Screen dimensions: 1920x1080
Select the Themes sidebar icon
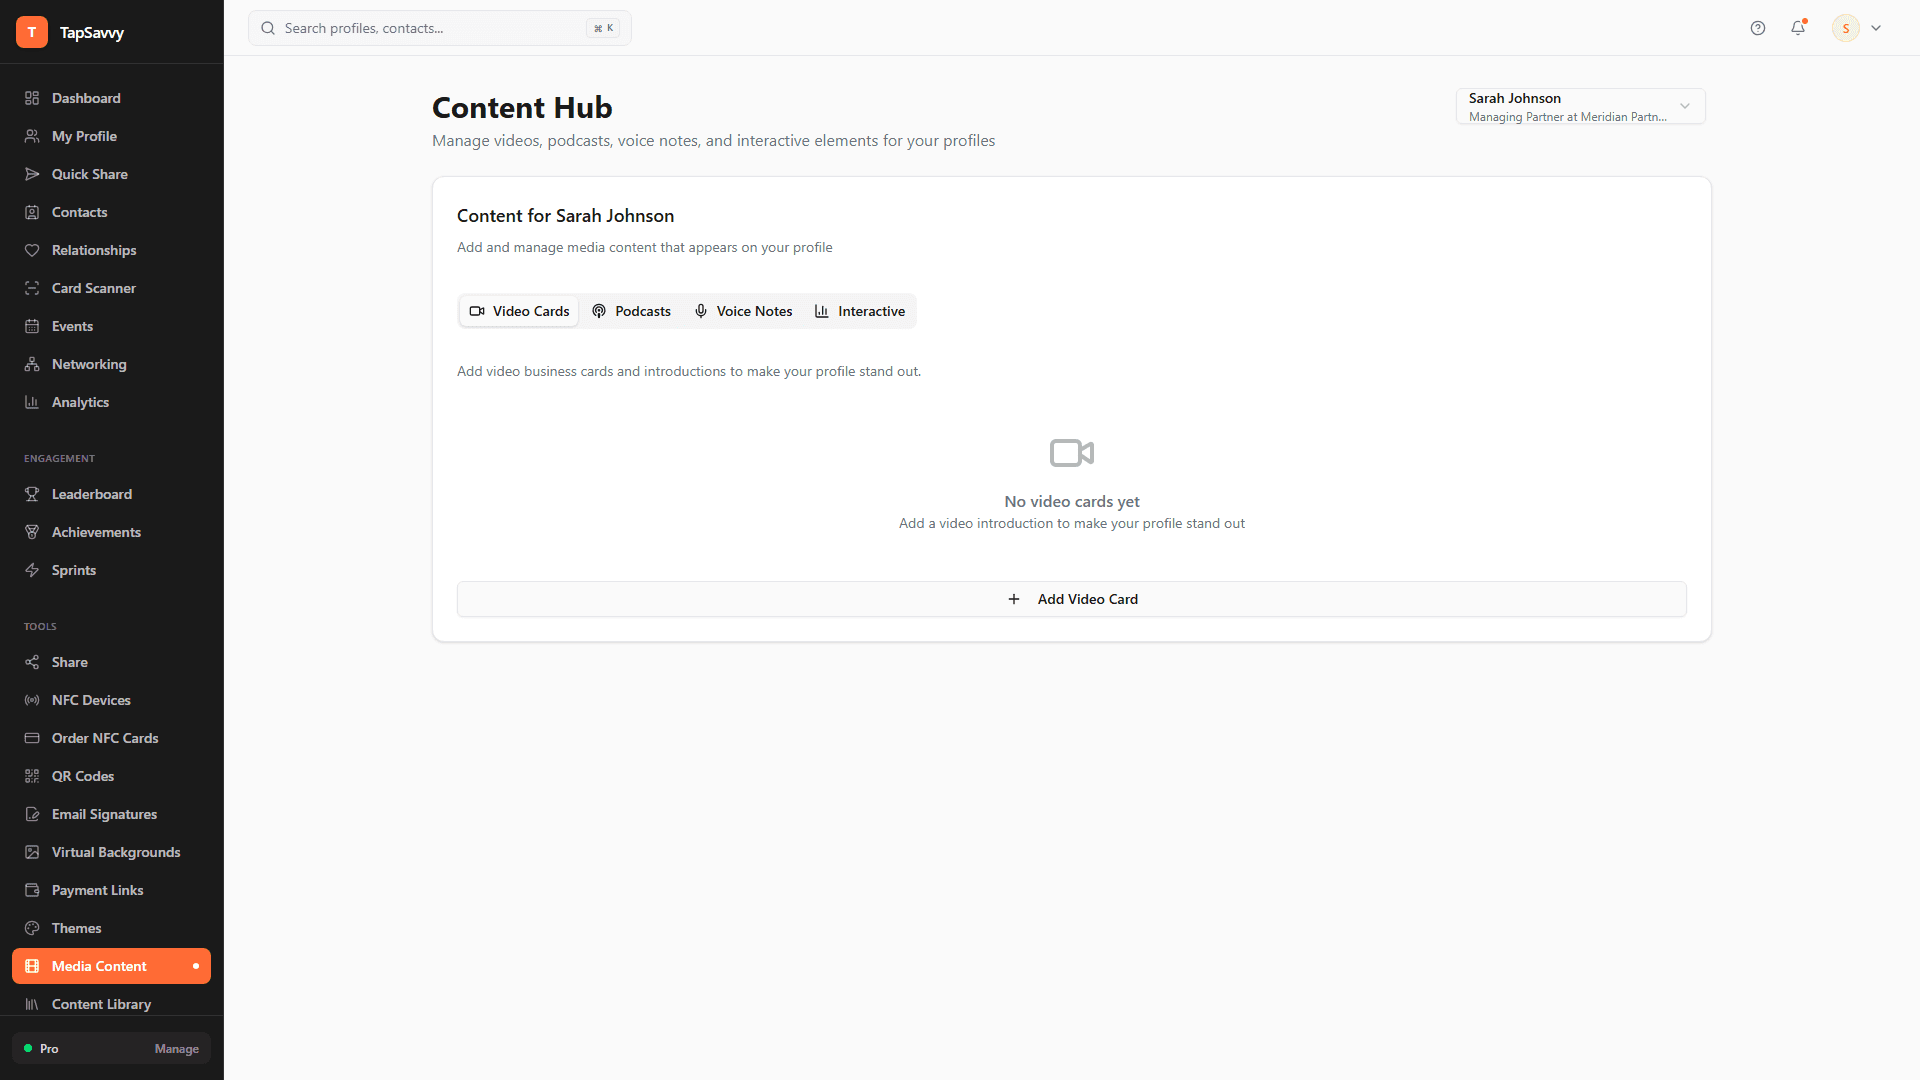32,928
